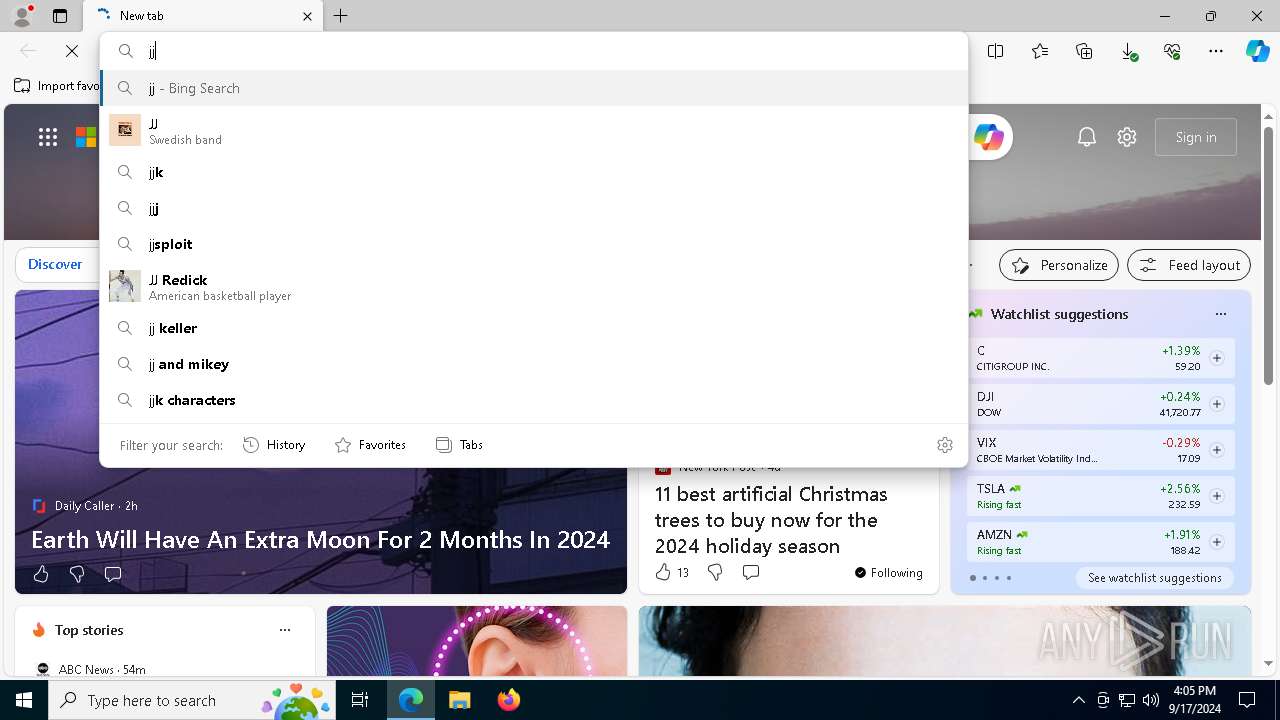Screen dimensions: 1280x720
Task: Select 'jj - Bing Search' suggestion
Action: pos(534,88)
